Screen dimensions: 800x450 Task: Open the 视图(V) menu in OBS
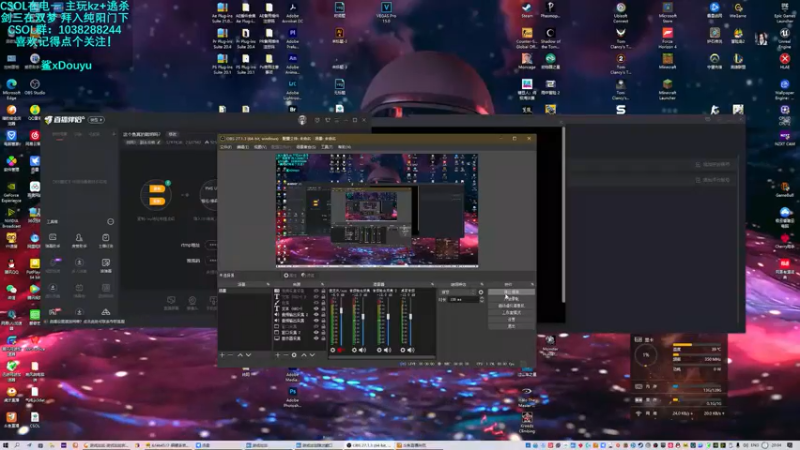click(x=260, y=147)
